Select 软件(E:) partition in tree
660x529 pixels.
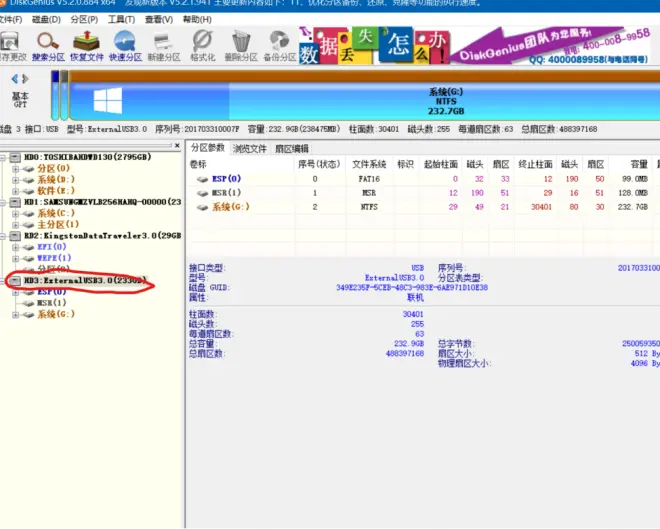coord(56,191)
